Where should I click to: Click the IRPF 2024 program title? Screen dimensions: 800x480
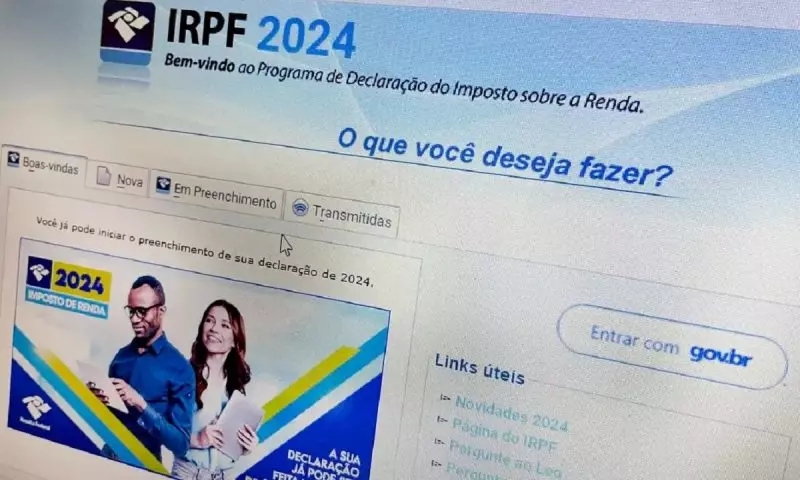261,33
